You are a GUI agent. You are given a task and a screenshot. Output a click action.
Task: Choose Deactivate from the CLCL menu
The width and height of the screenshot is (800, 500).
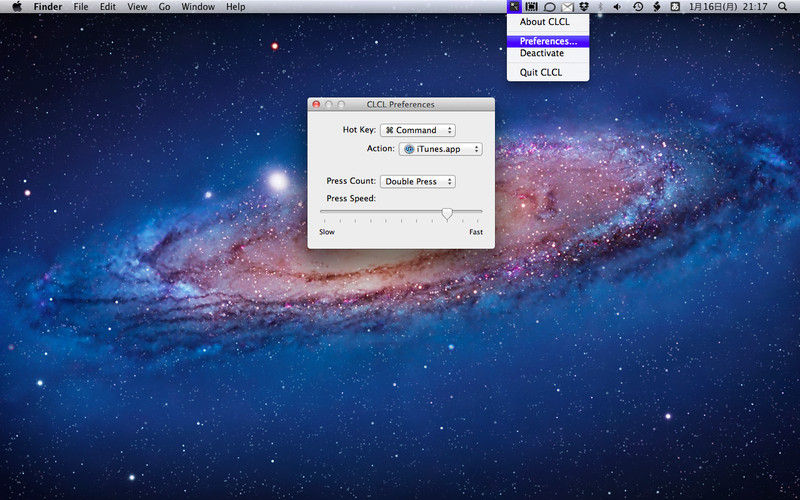coord(542,54)
